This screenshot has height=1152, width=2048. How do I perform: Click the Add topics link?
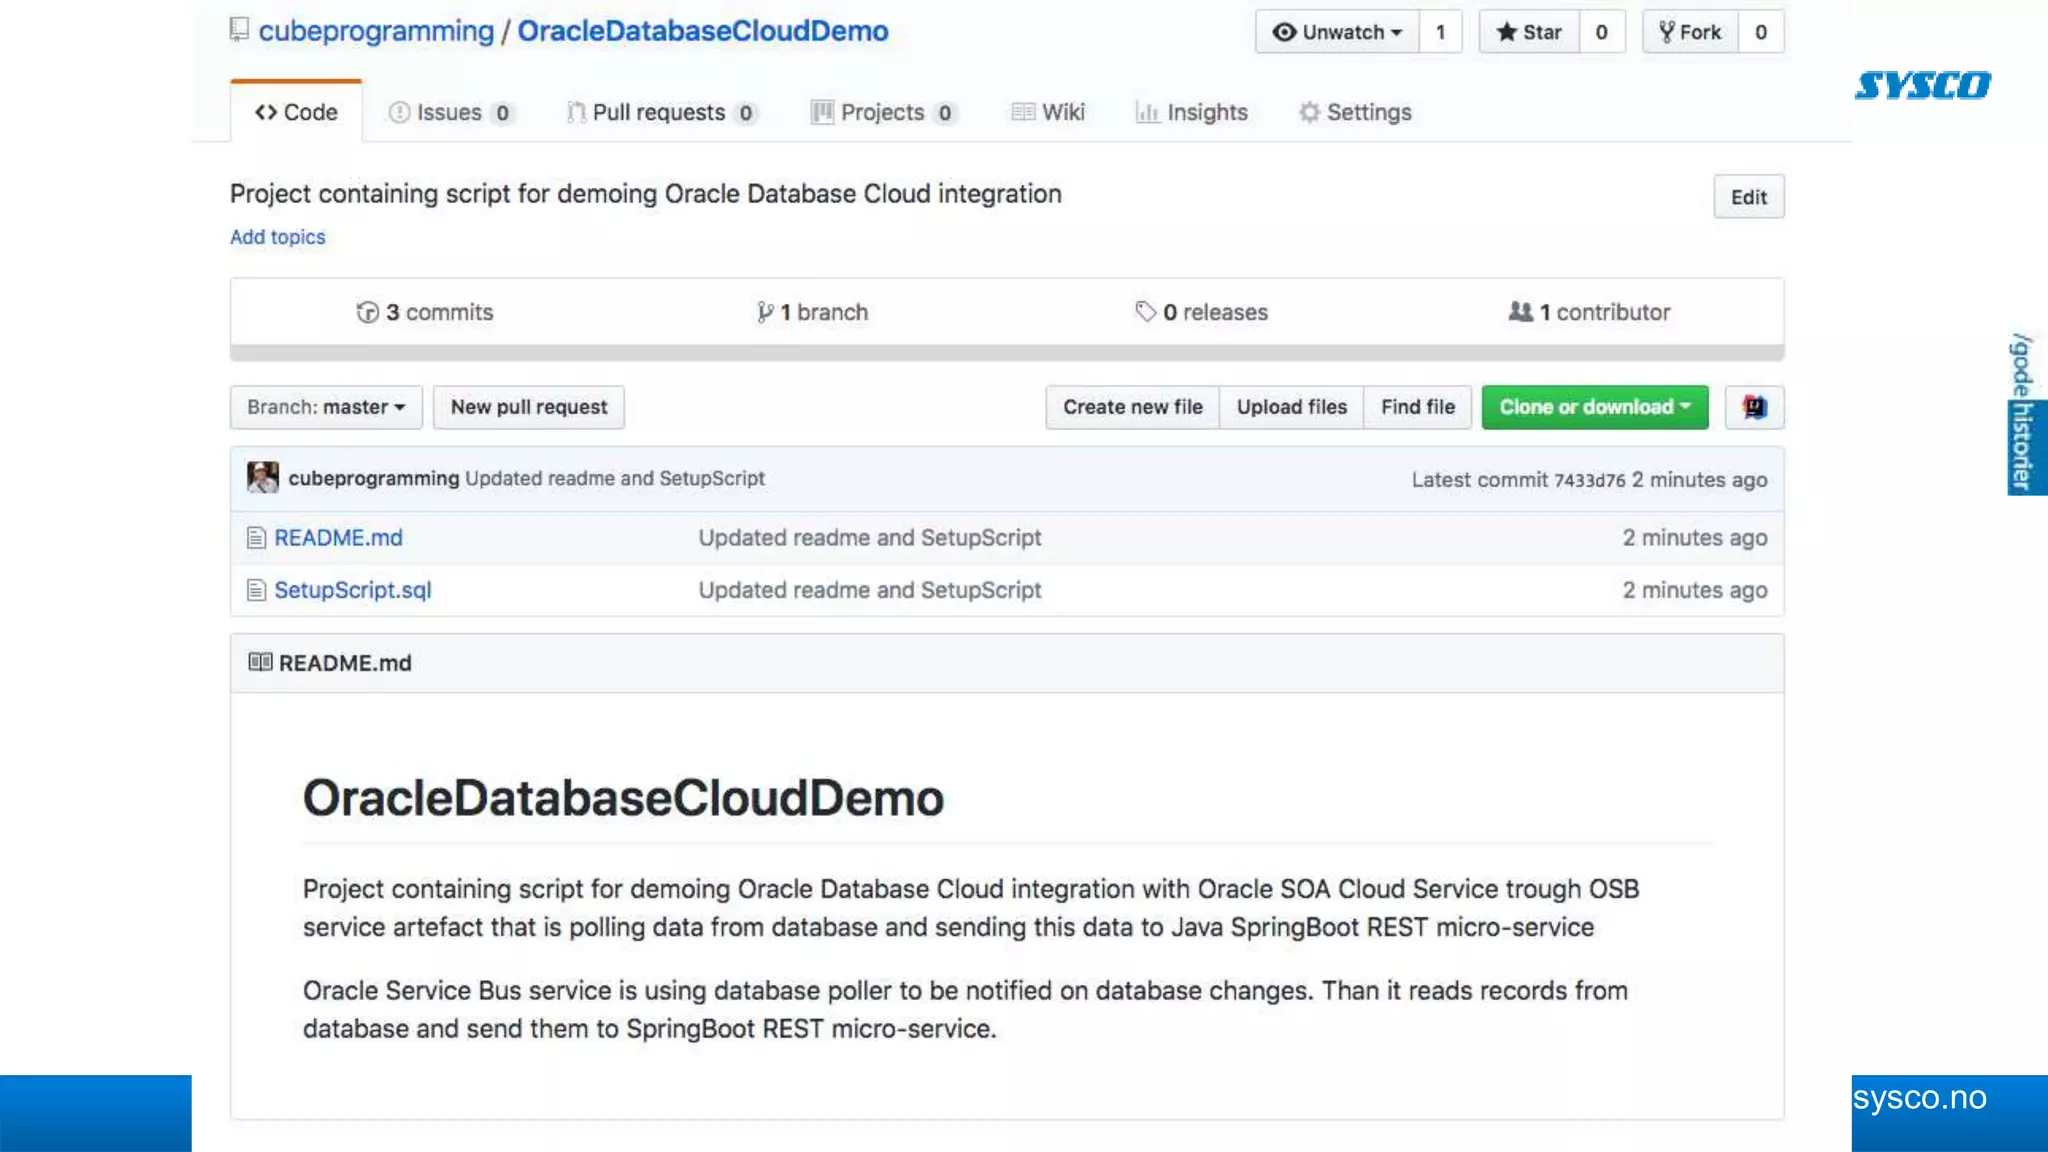tap(278, 237)
